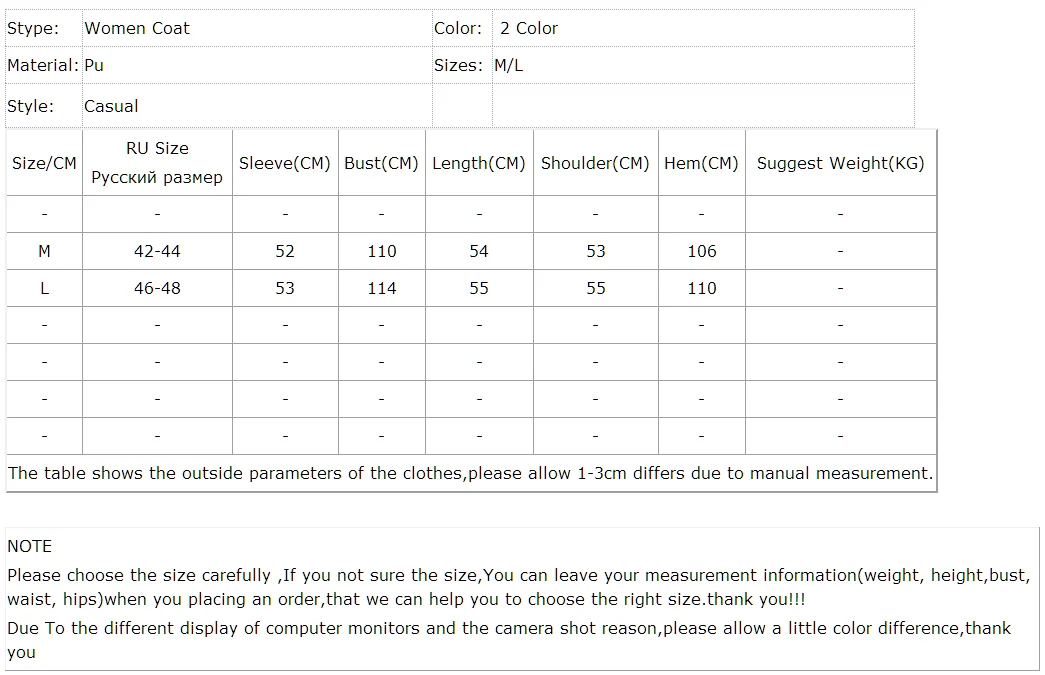Click the '42-44' RU size cell
This screenshot has height=675, width=1045.
coord(158,251)
